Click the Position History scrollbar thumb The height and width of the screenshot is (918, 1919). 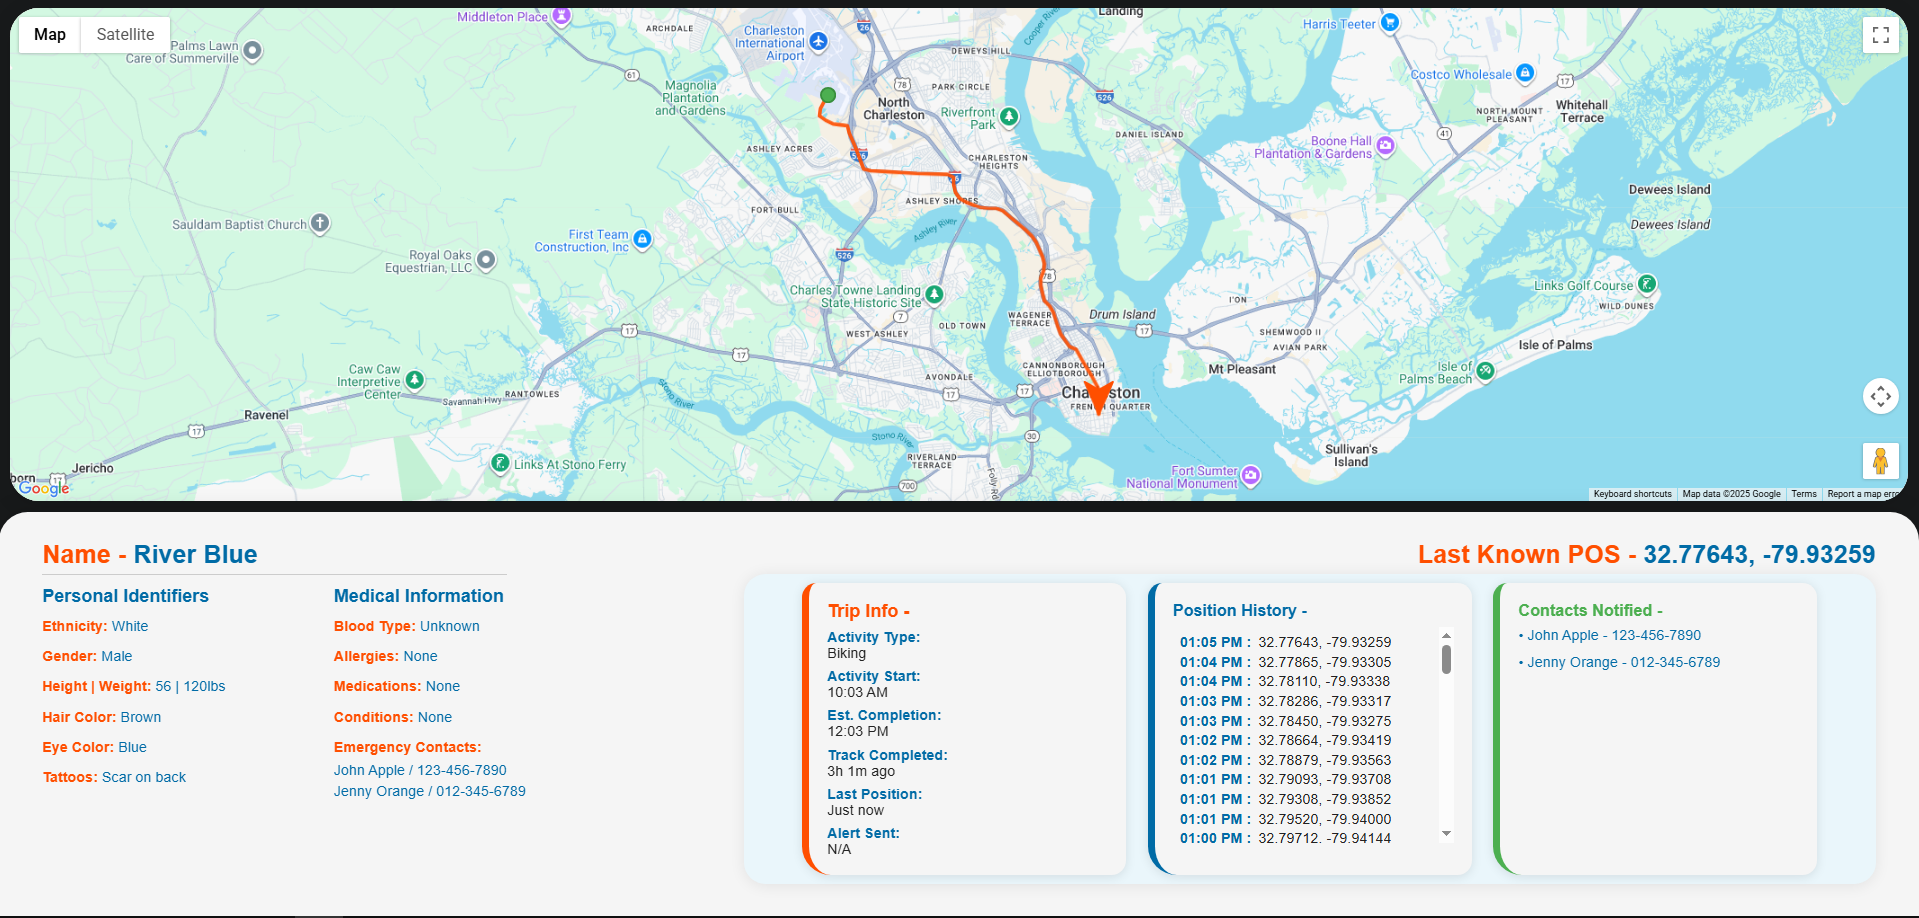click(1446, 659)
